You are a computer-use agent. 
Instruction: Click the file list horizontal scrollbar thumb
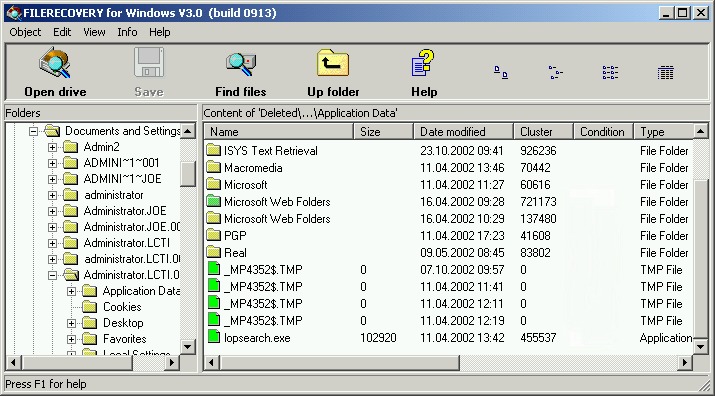[339, 363]
